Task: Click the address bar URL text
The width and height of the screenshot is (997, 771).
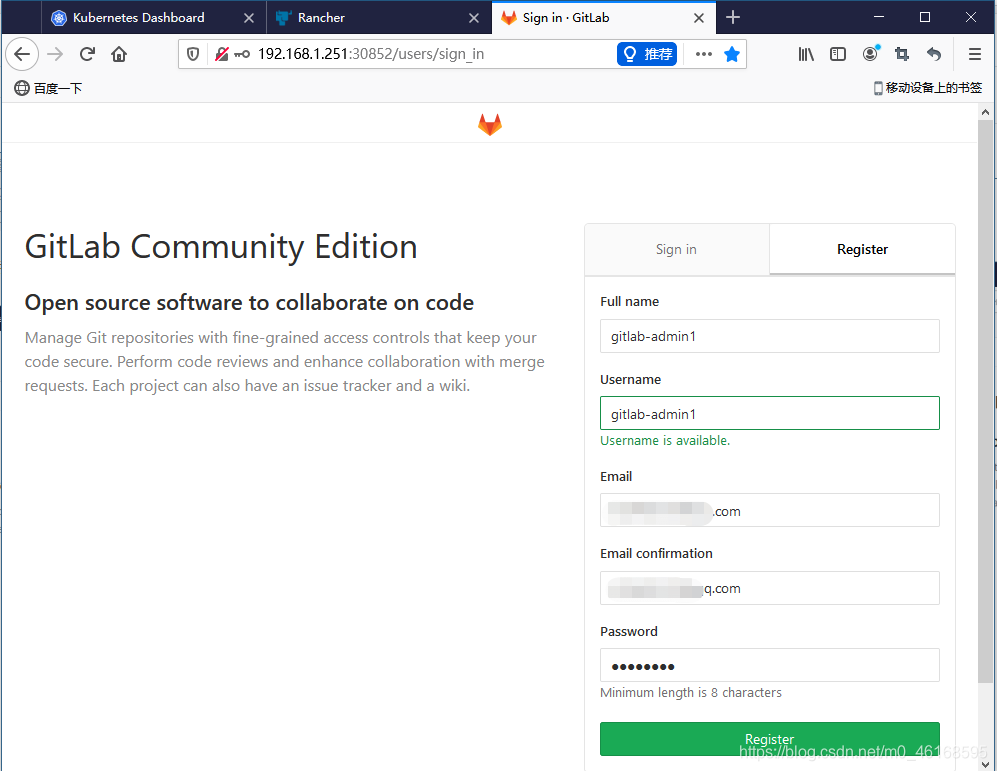Action: tap(371, 54)
